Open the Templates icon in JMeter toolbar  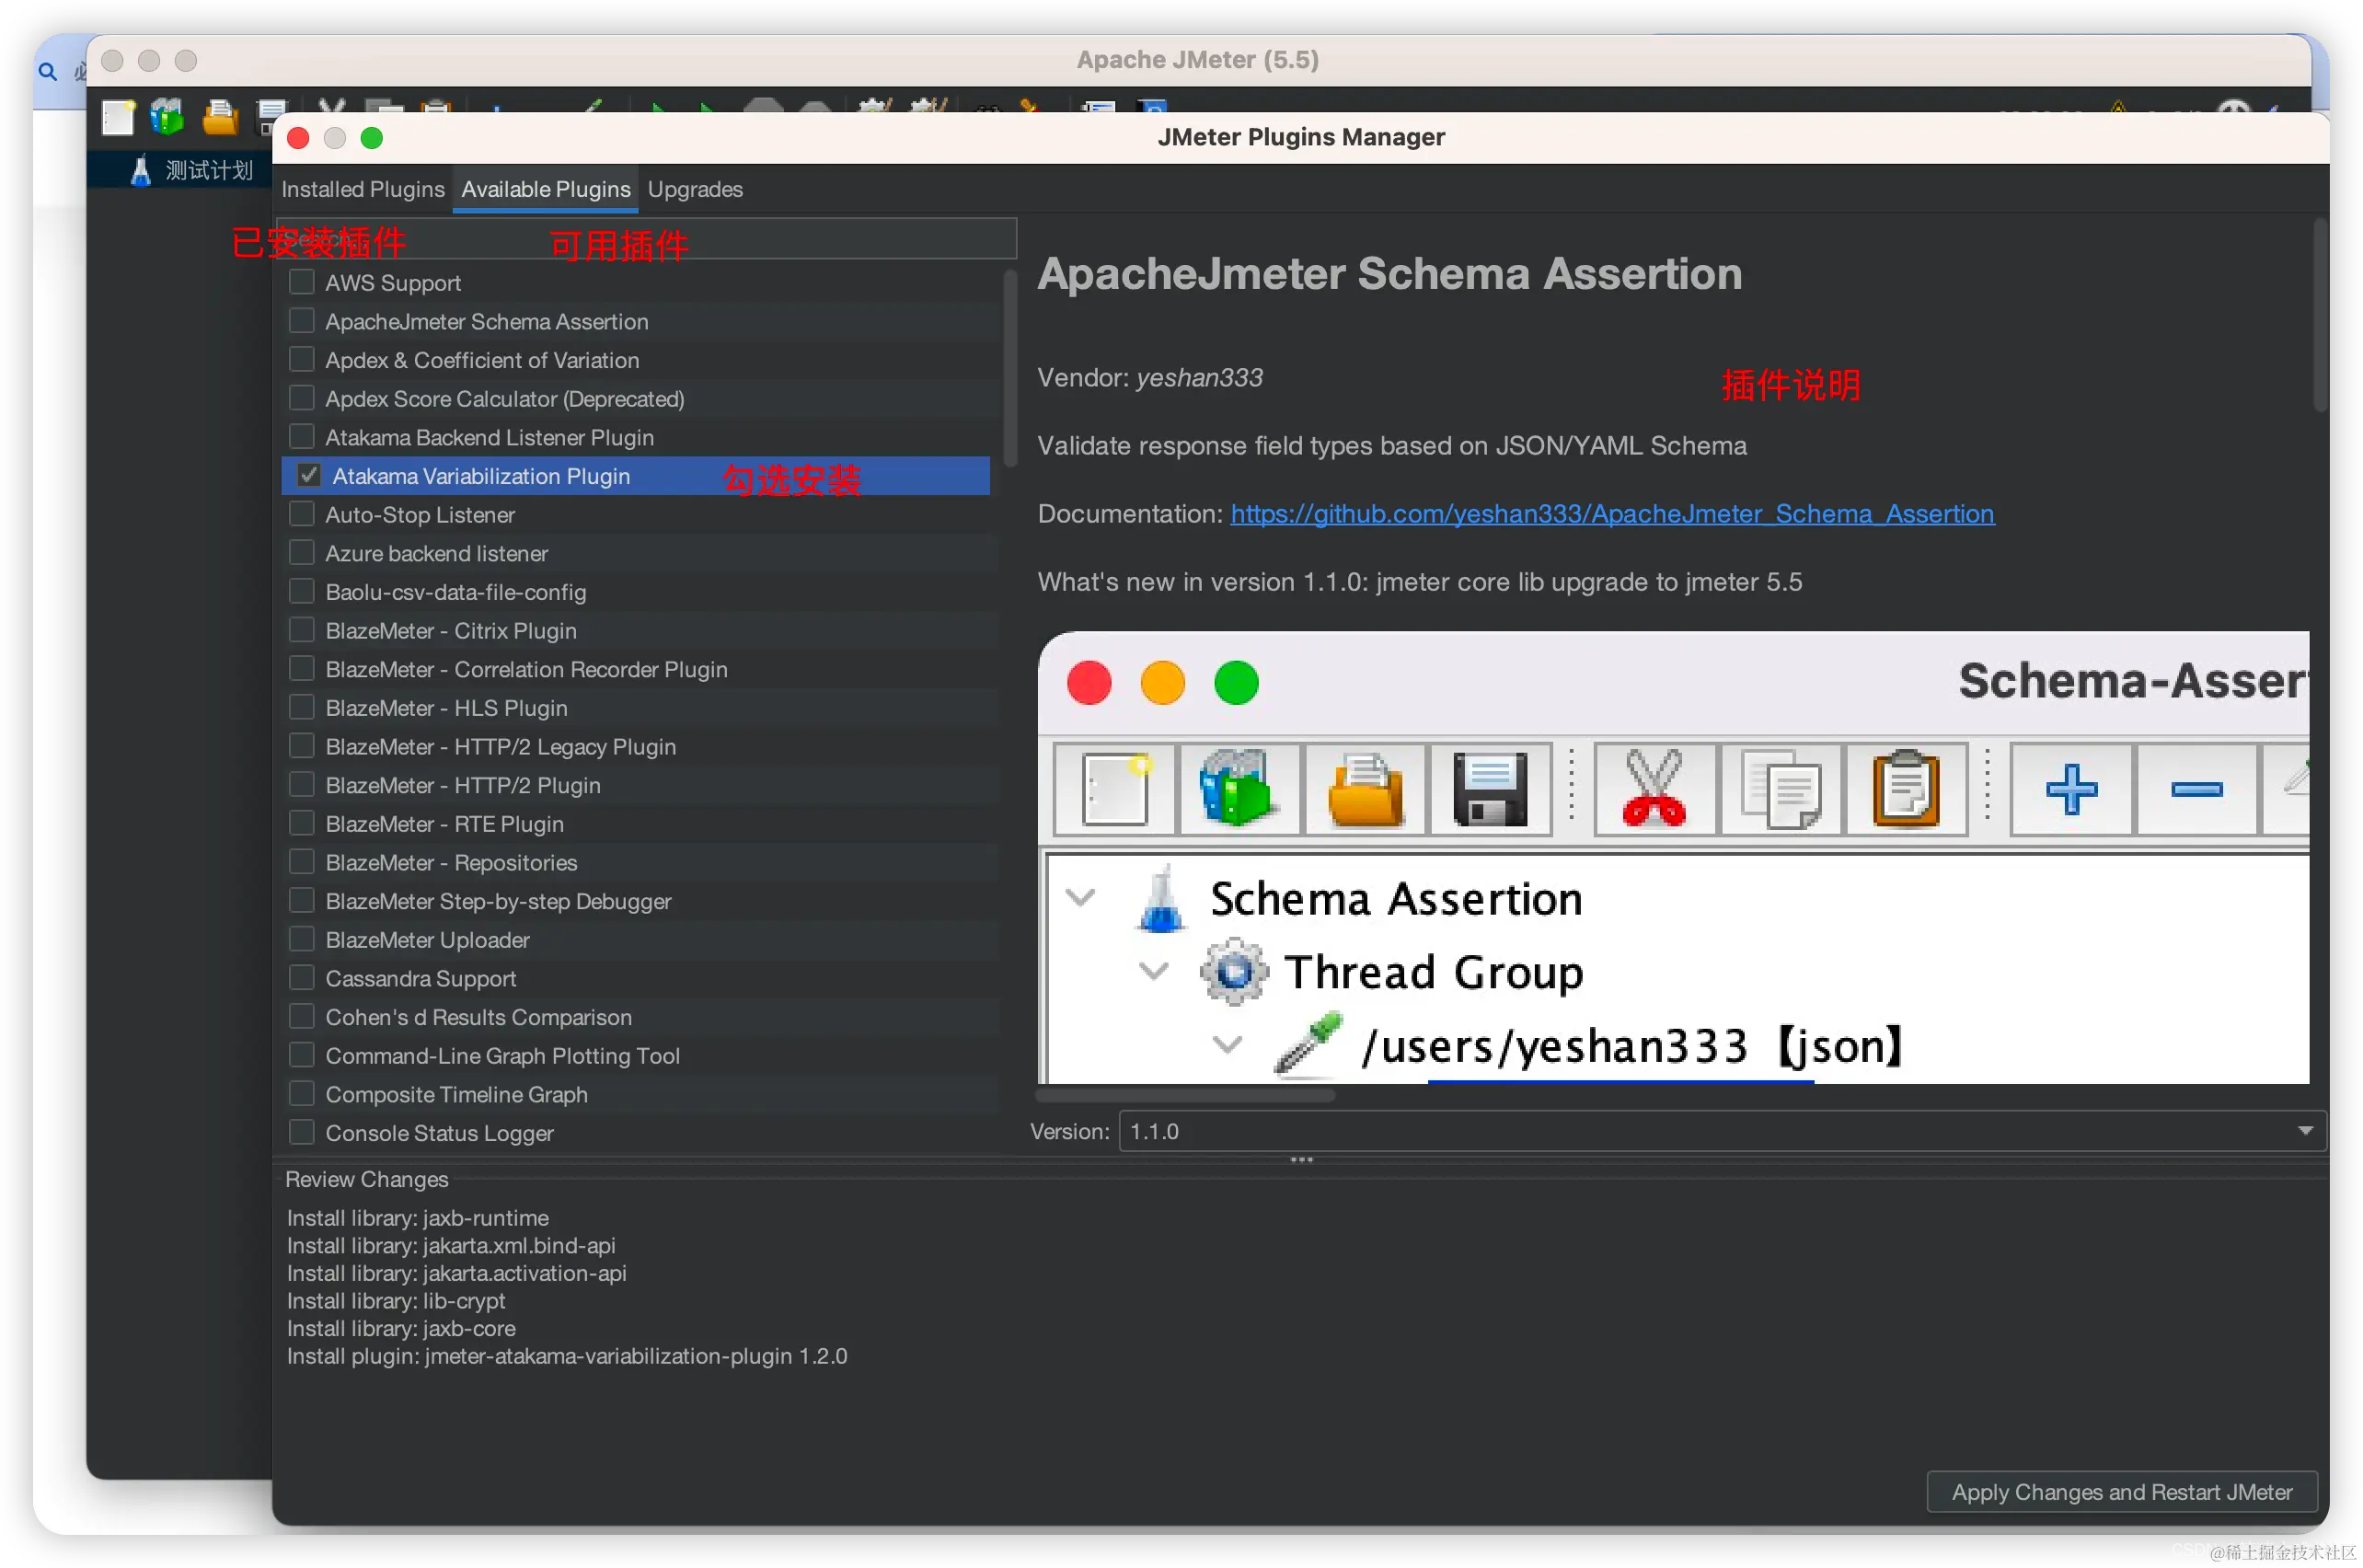(167, 117)
